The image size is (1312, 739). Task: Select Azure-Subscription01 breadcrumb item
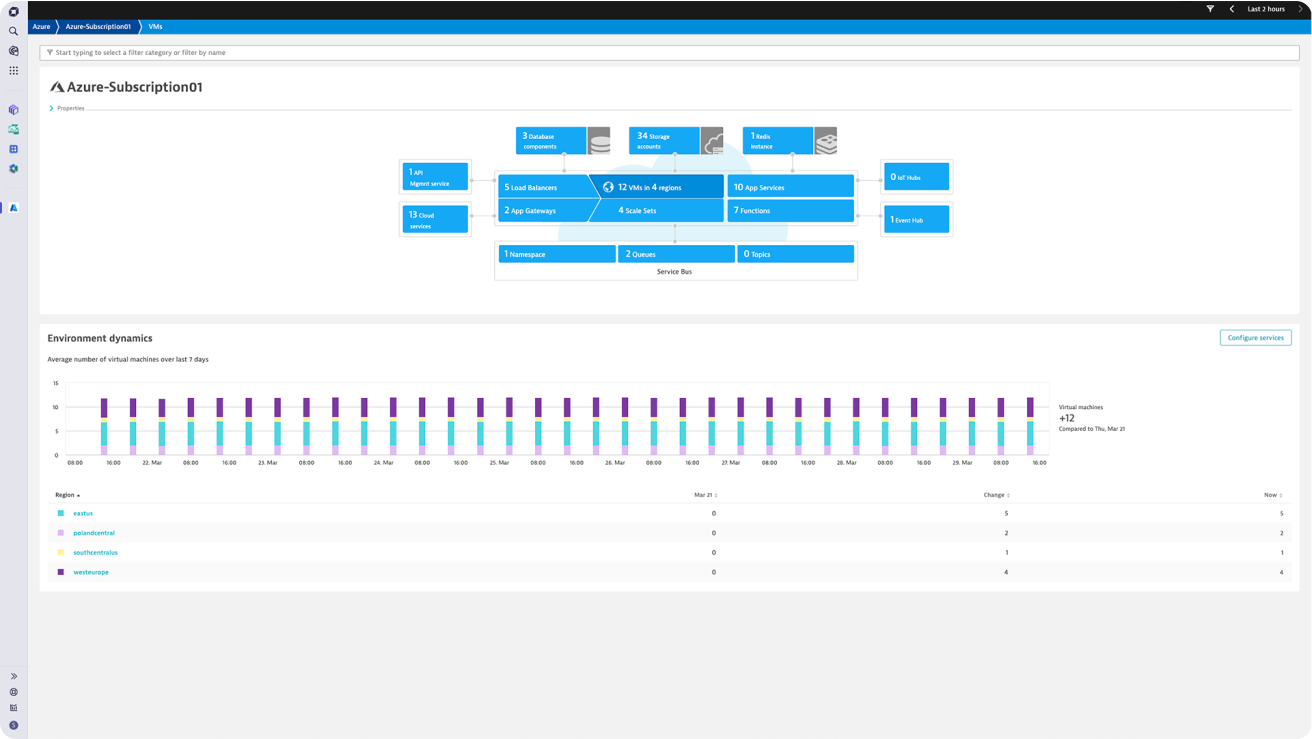pos(98,27)
